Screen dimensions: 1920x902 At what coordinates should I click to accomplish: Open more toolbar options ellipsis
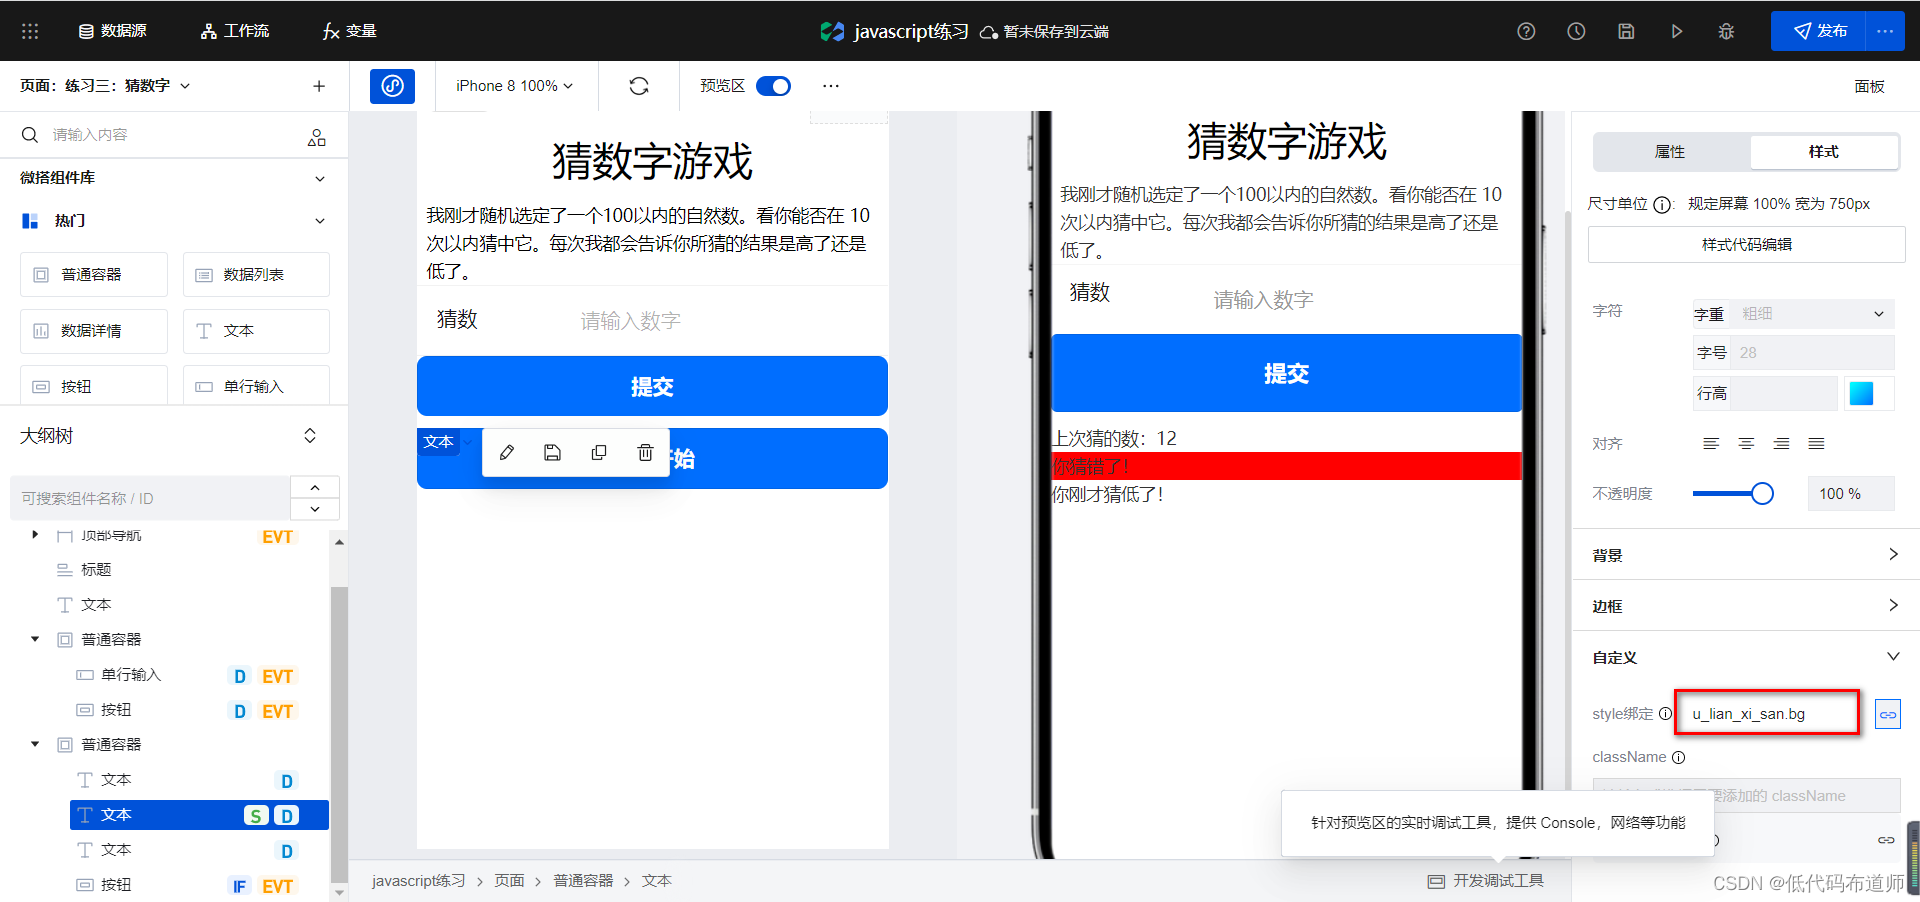tap(830, 86)
